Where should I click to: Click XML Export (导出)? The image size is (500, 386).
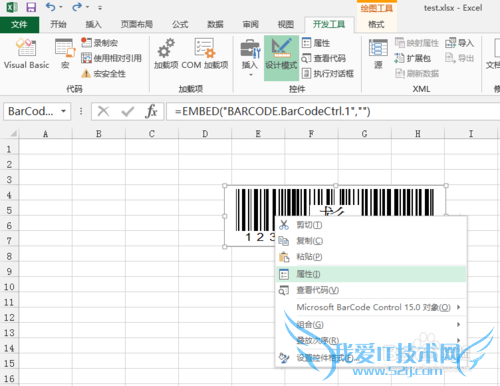pyautogui.click(x=459, y=58)
